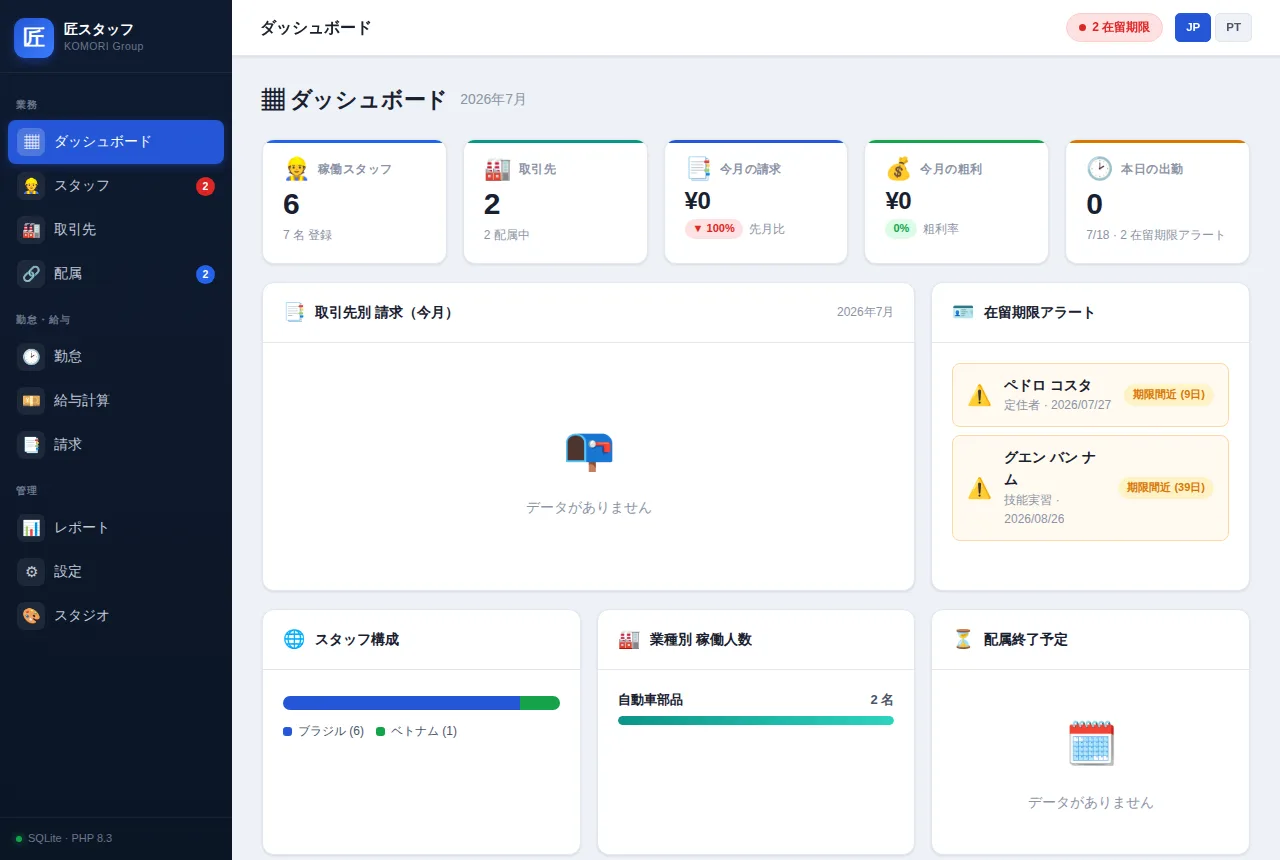
Task: Click the red badge 2 beside スタッフ
Action: coord(205,186)
